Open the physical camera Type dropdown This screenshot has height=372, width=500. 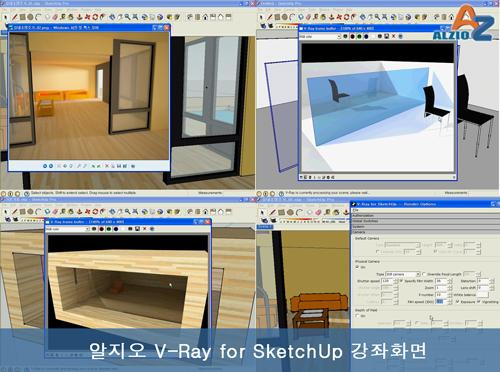coord(402,274)
